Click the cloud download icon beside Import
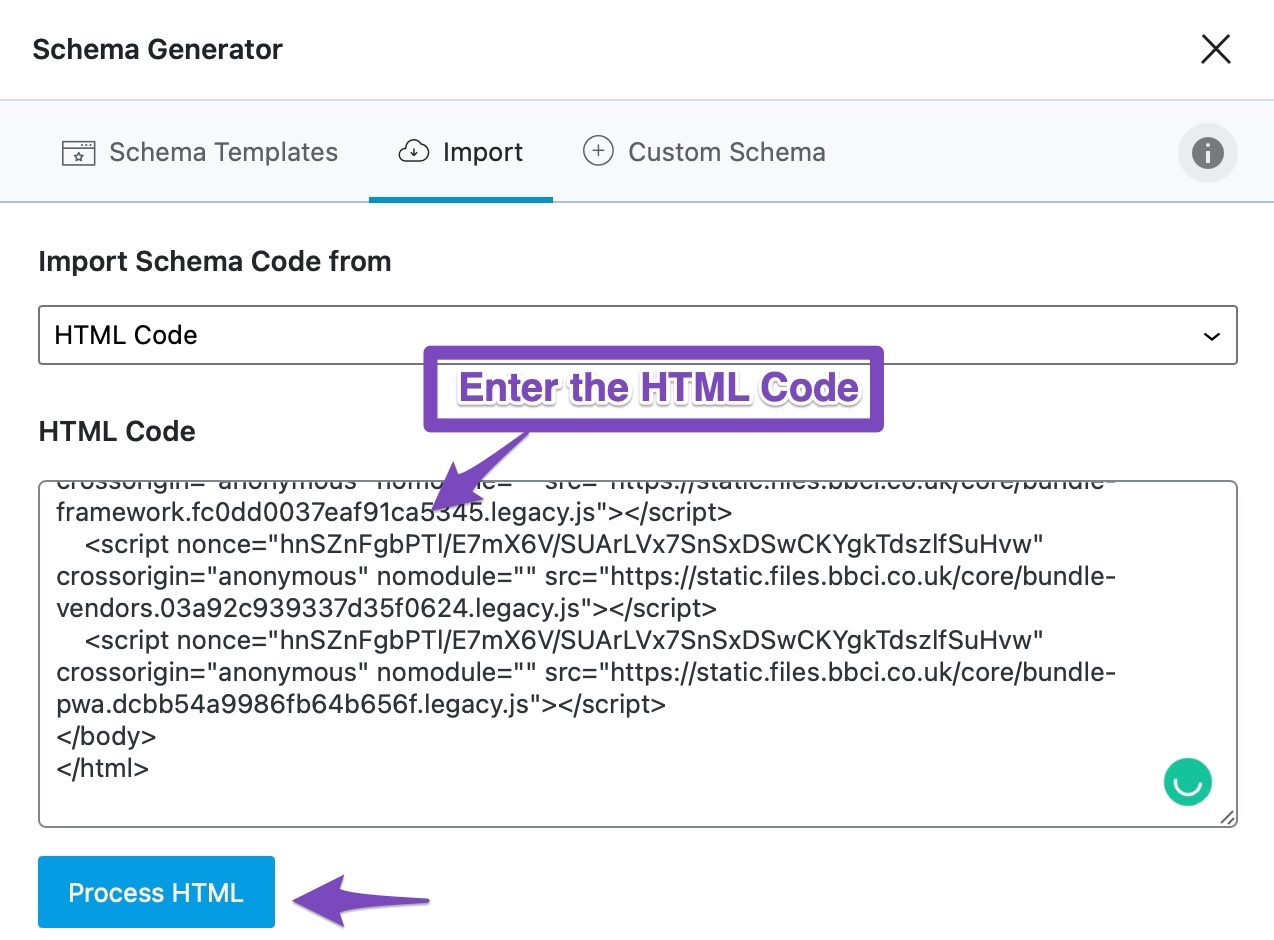Viewport: 1274px width, 940px height. tap(414, 152)
